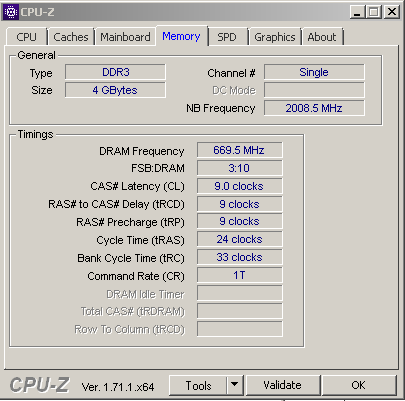
Task: Minimize the CPU-Z window
Action: click(358, 12)
